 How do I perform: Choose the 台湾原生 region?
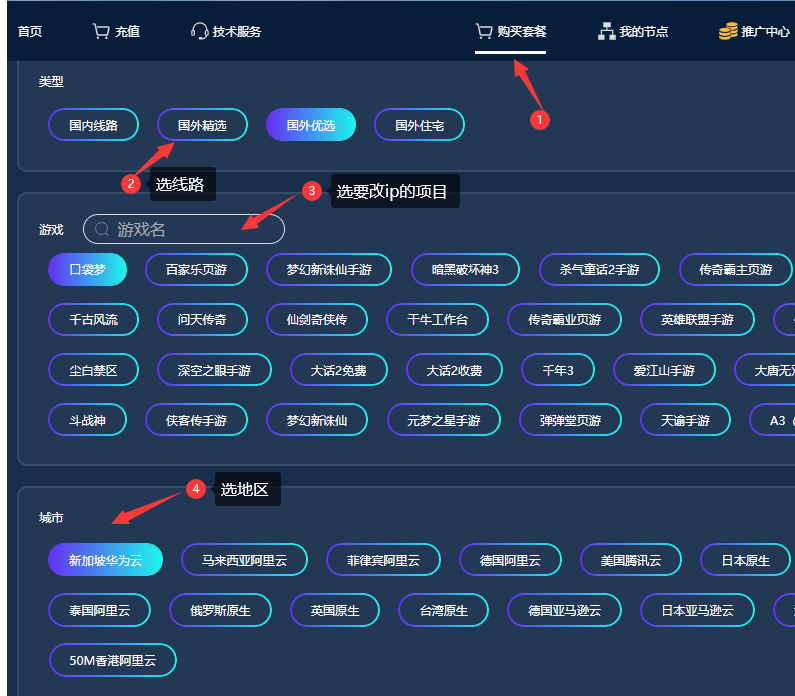point(444,610)
